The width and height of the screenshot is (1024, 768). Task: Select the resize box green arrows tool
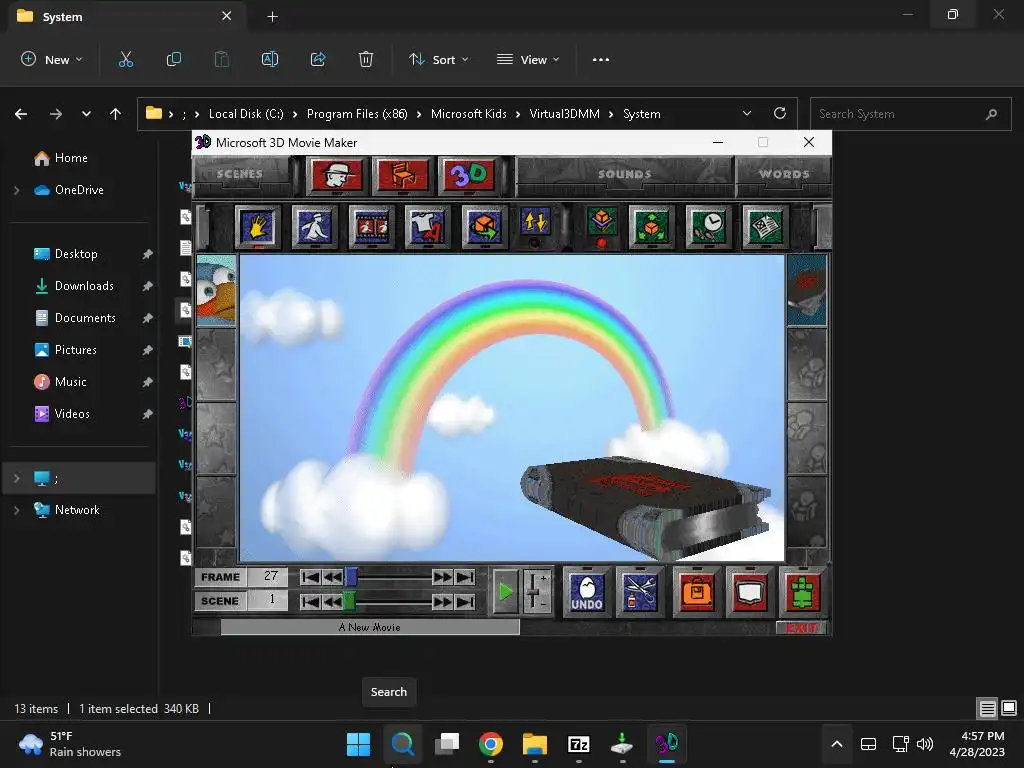[x=651, y=227]
